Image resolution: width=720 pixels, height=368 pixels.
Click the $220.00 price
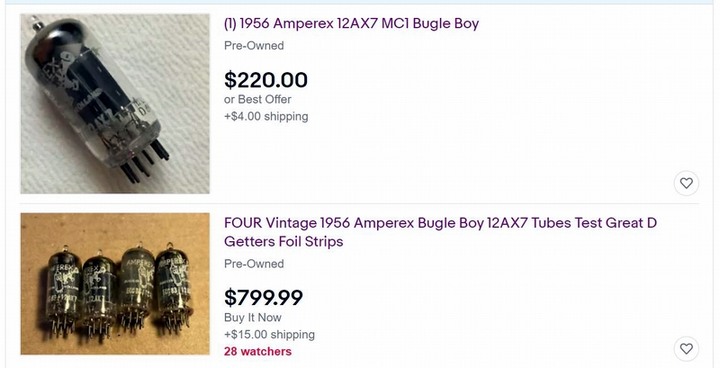point(266,80)
